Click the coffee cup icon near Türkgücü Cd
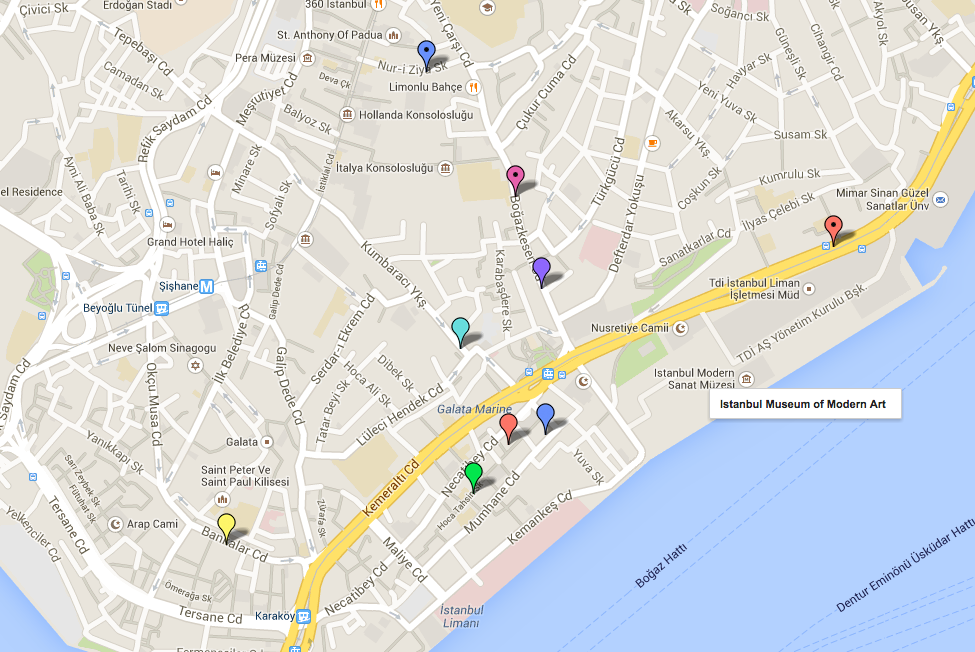The width and height of the screenshot is (975, 652). (x=652, y=143)
